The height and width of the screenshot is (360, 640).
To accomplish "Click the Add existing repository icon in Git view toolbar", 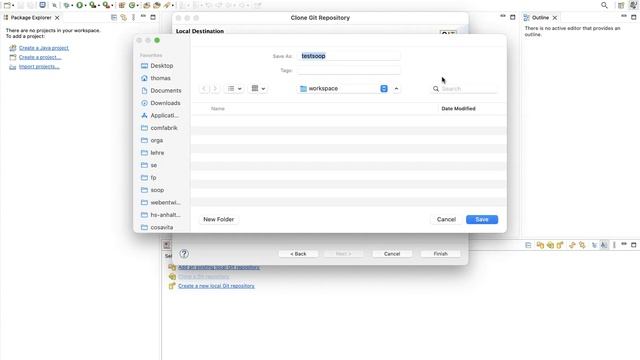I will pyautogui.click(x=540, y=245).
